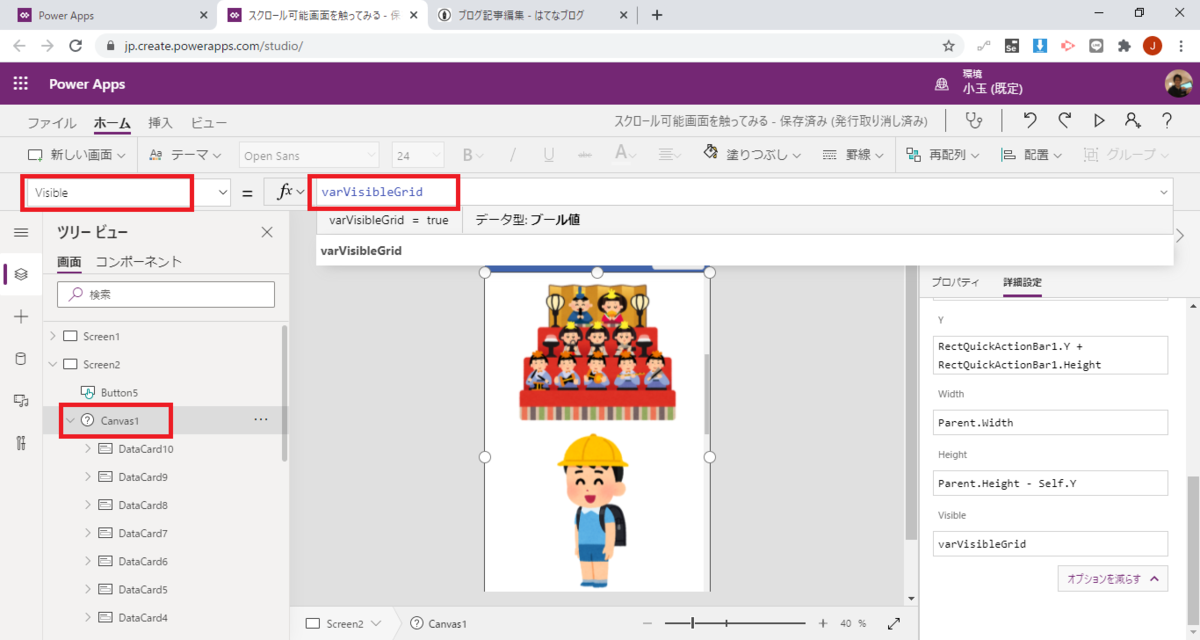Open the Data sources cylinder icon
This screenshot has width=1200, height=640.
coord(21,359)
